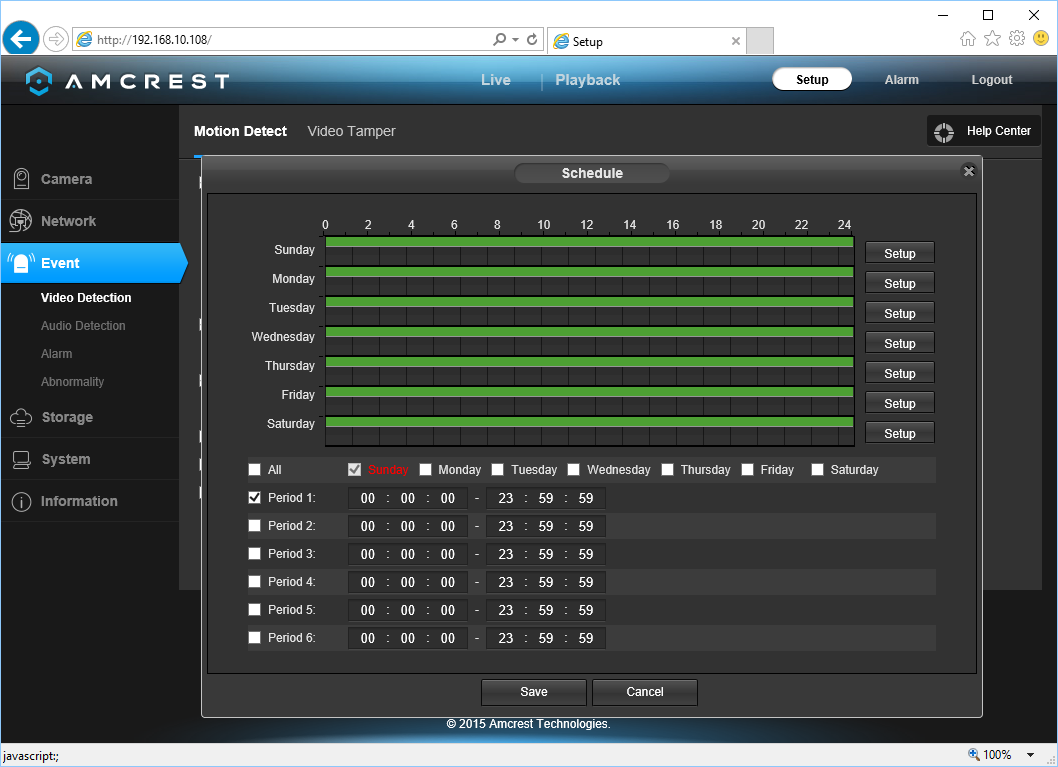The height and width of the screenshot is (767, 1058).
Task: Click the Information icon in sidebar
Action: click(x=20, y=502)
